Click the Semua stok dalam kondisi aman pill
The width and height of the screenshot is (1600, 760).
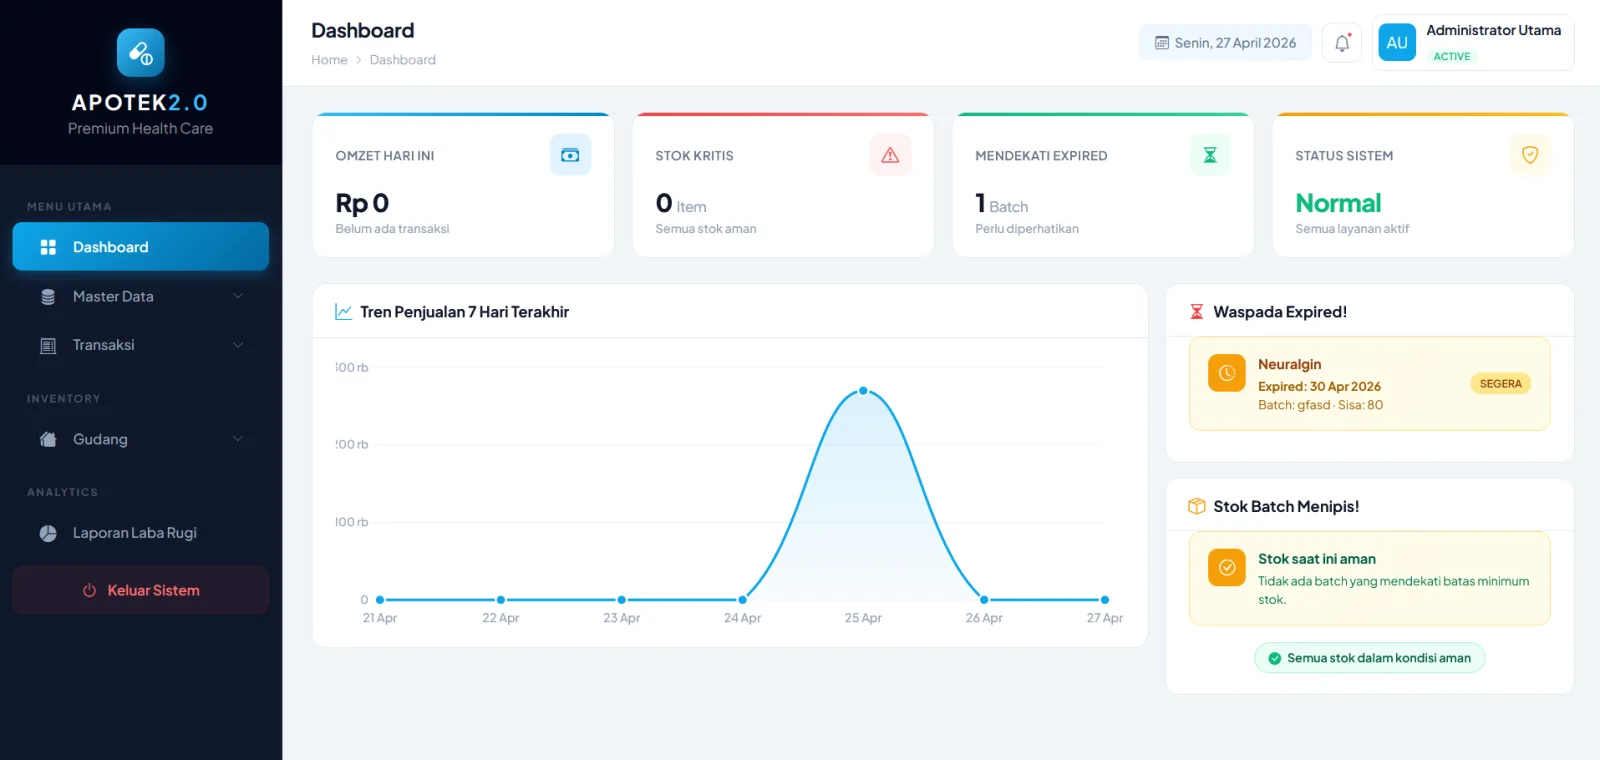[1369, 658]
